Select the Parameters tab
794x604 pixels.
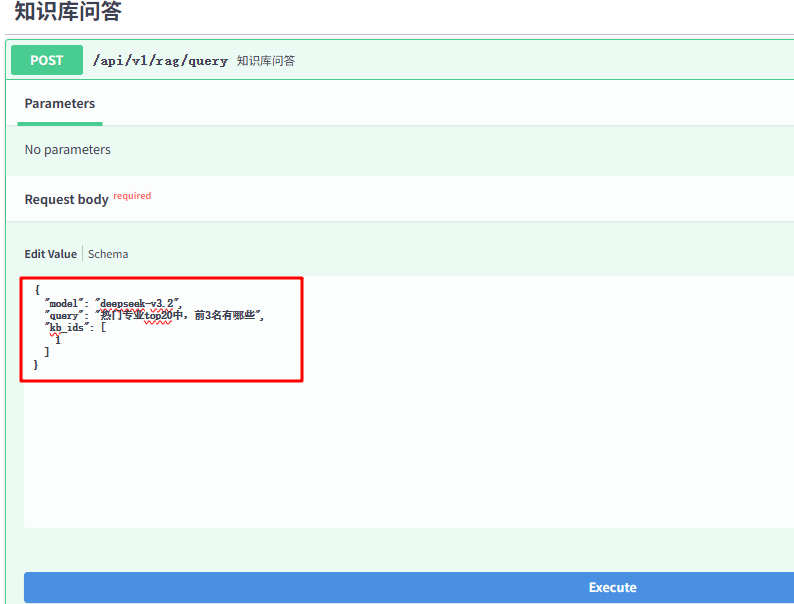coord(60,104)
